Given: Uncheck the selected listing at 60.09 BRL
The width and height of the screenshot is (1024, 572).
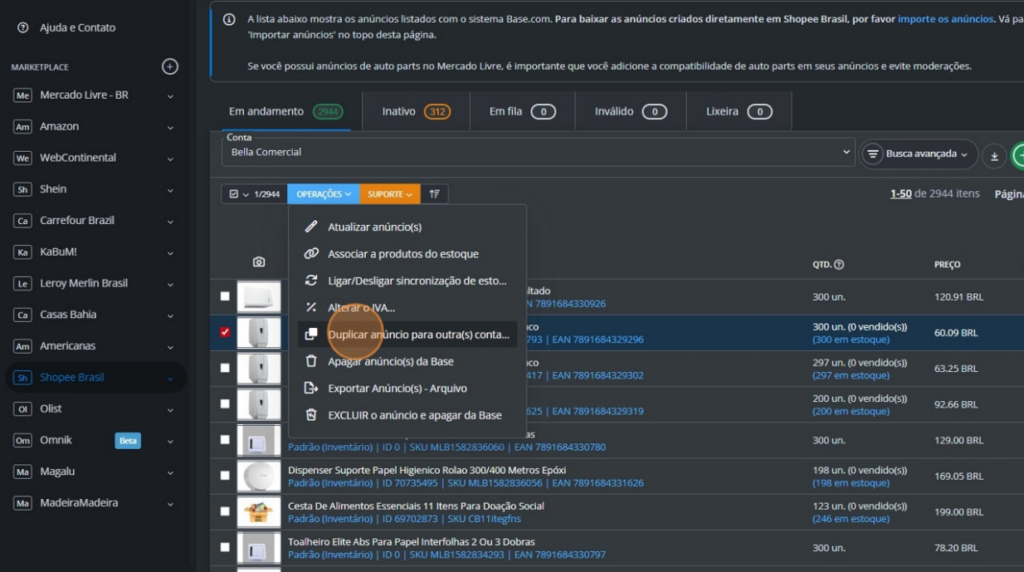Looking at the screenshot, I should pyautogui.click(x=225, y=332).
